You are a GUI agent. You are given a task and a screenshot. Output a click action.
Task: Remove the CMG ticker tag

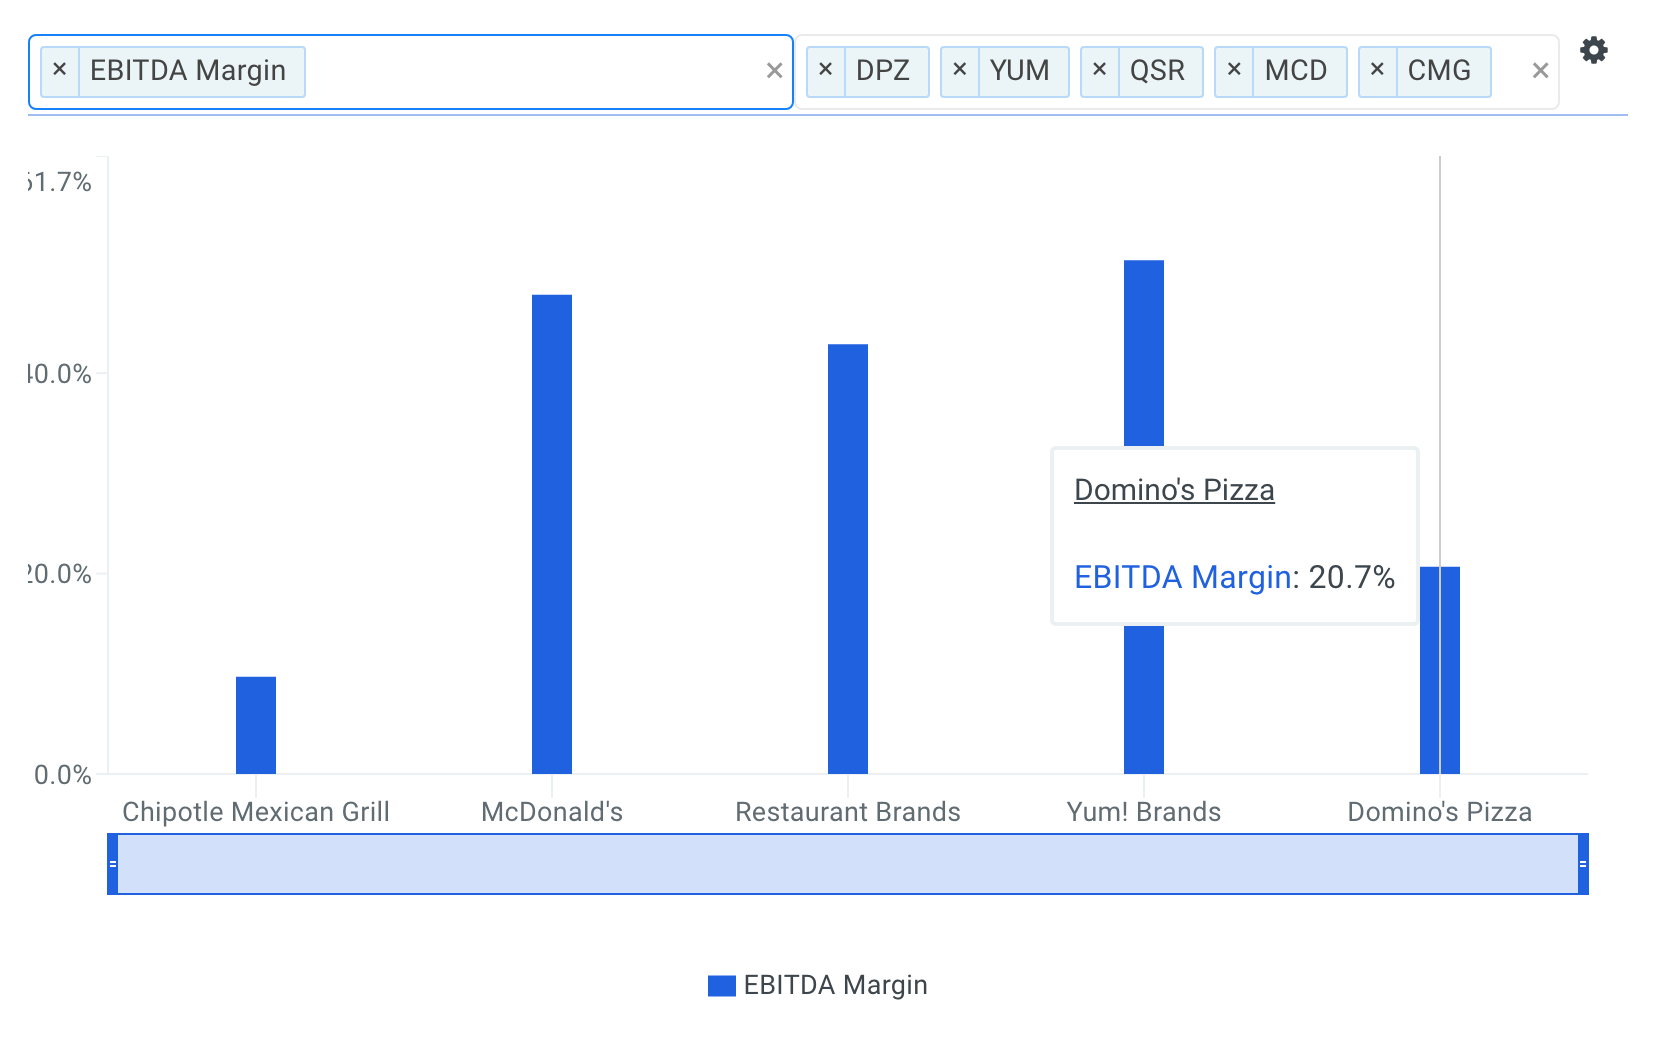click(x=1378, y=71)
